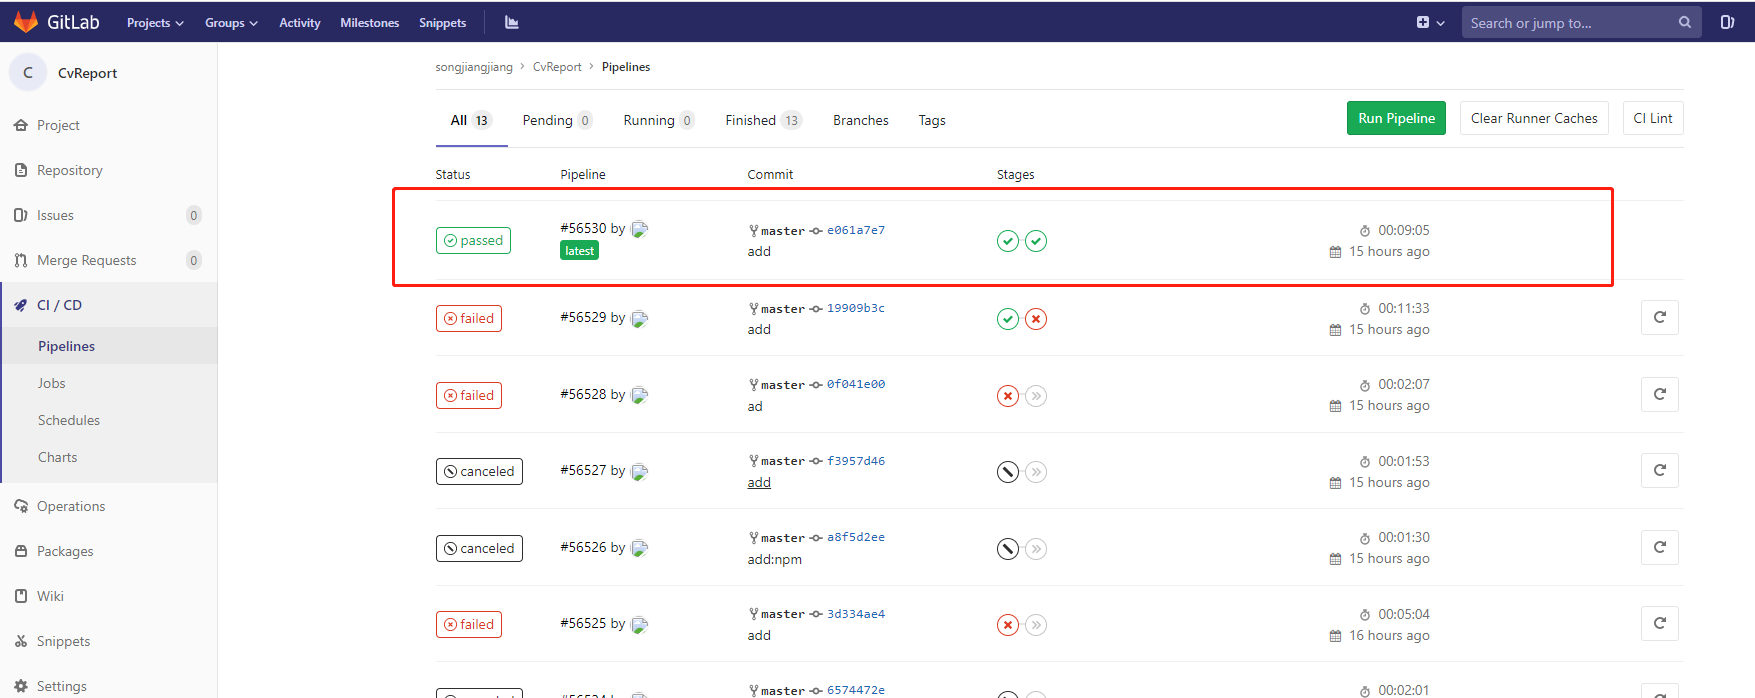The image size is (1755, 698).
Task: Open Activity in the top navigation
Action: tap(300, 23)
